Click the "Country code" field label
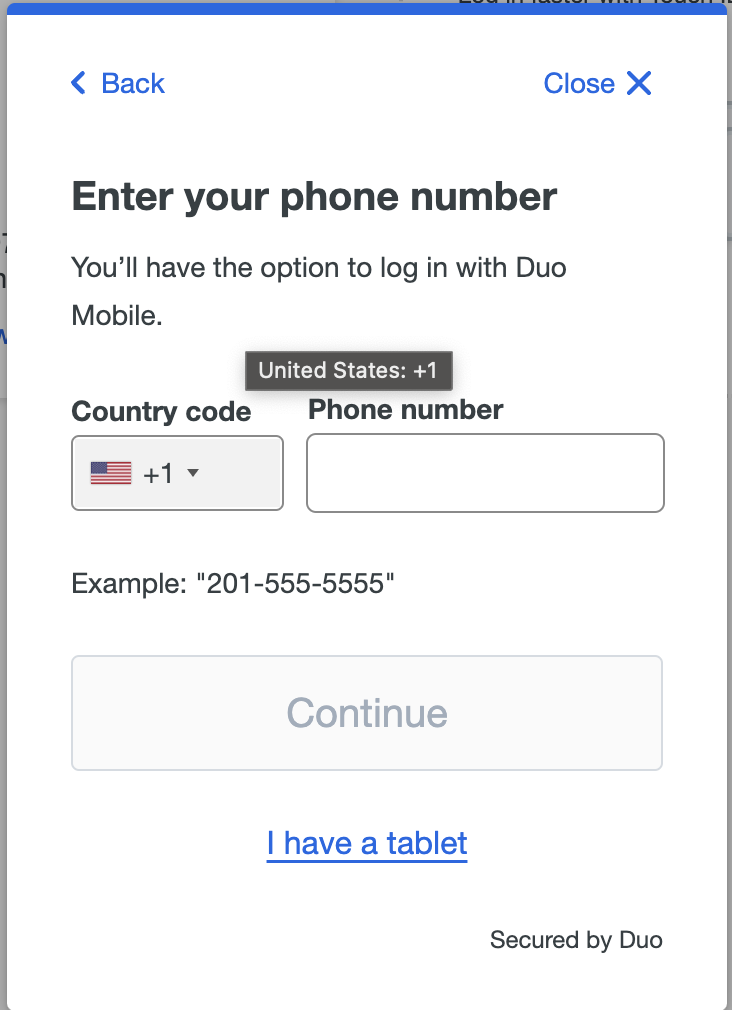Viewport: 732px width, 1010px height. (x=161, y=412)
